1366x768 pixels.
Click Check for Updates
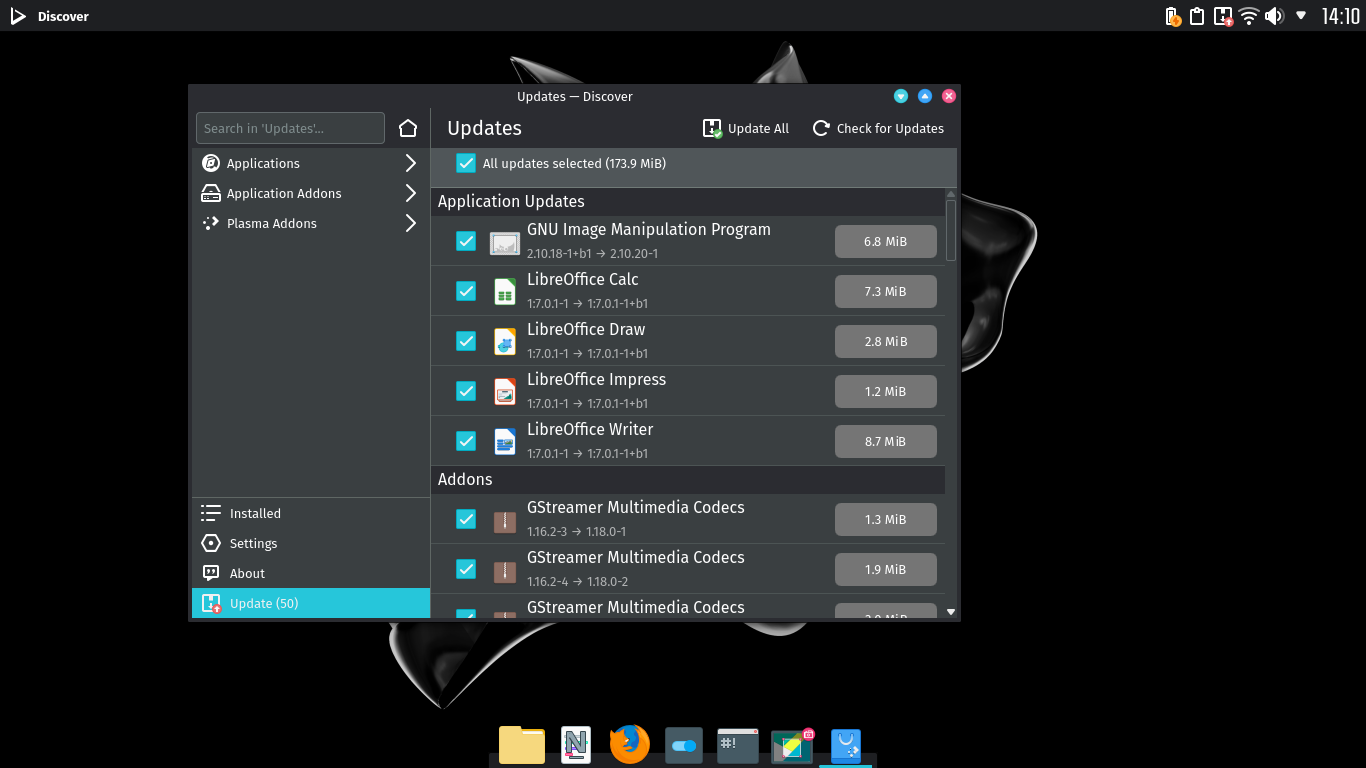pos(878,128)
